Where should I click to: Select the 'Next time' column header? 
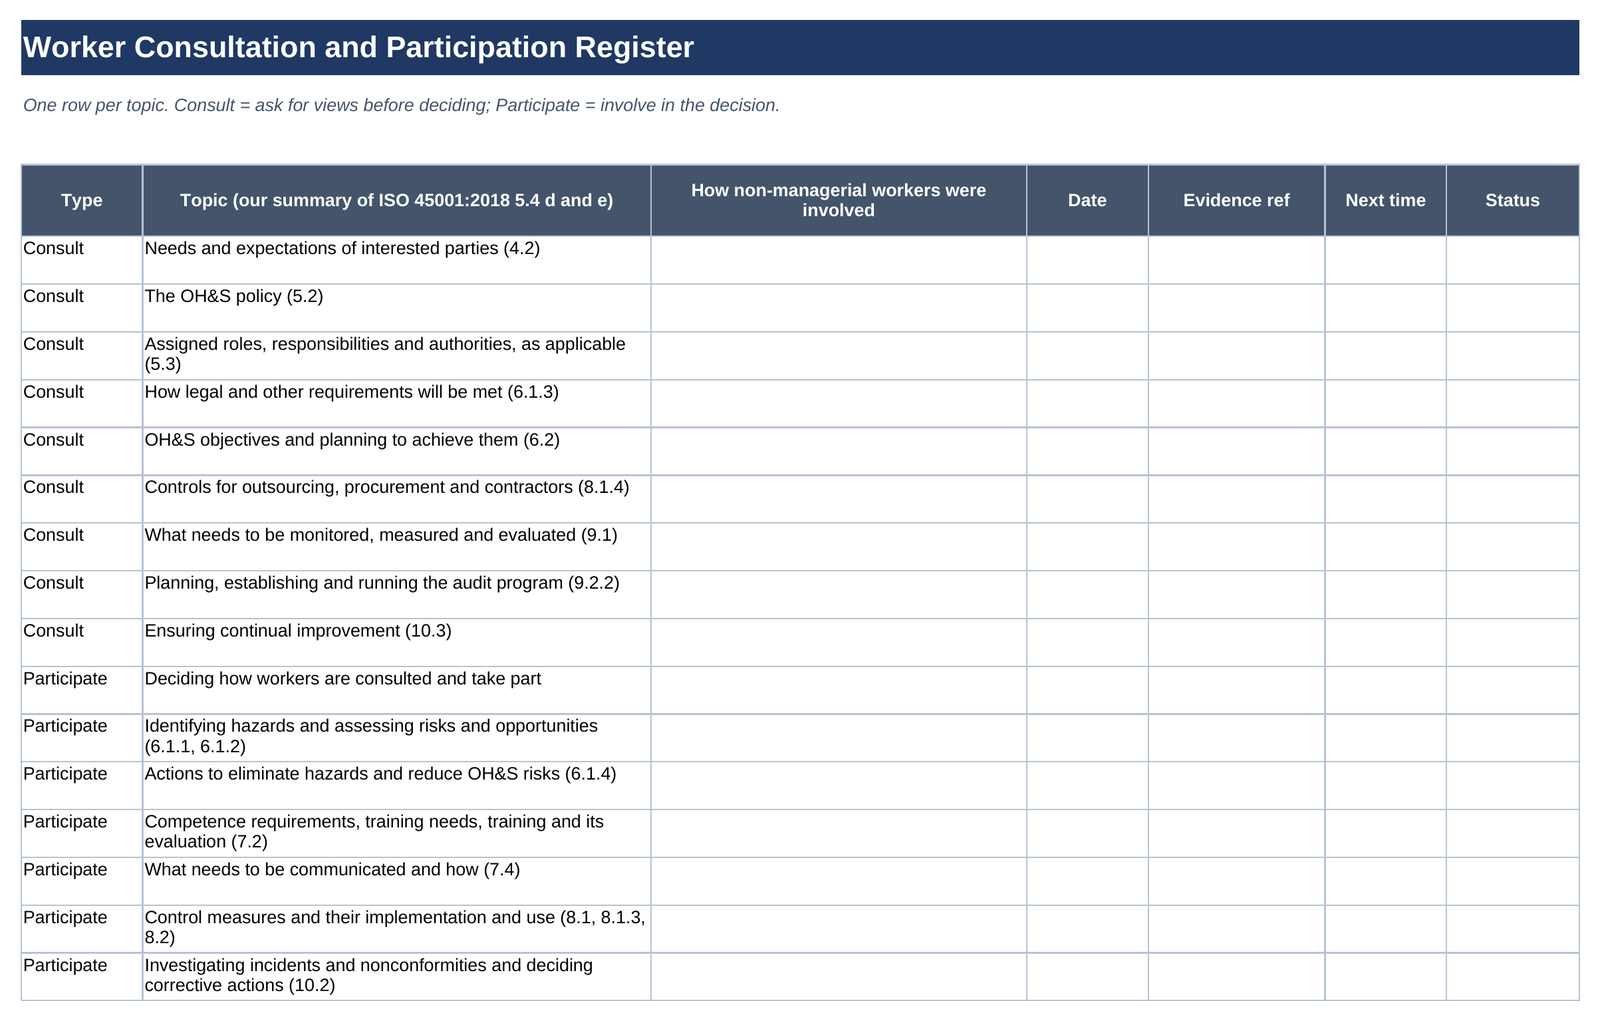click(x=1385, y=200)
